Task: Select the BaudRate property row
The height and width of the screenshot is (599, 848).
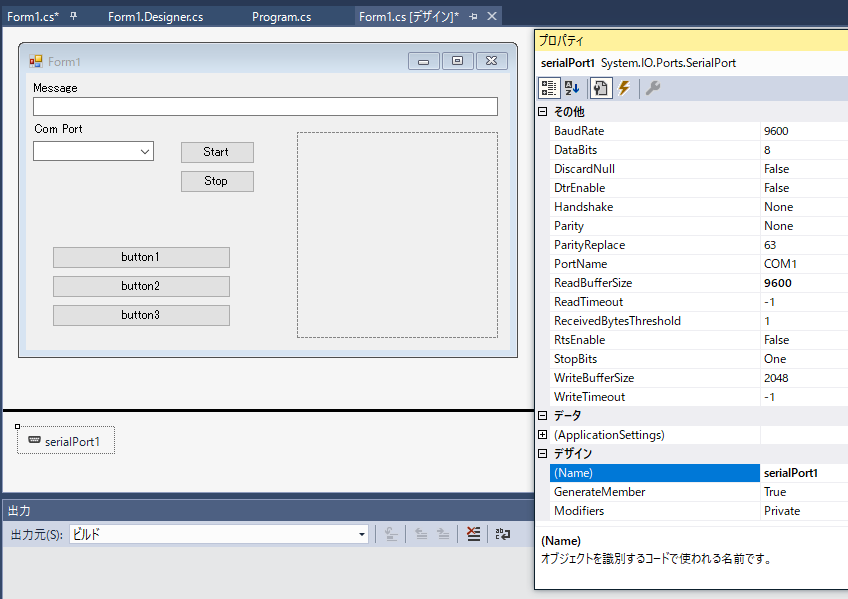Action: tap(699, 131)
